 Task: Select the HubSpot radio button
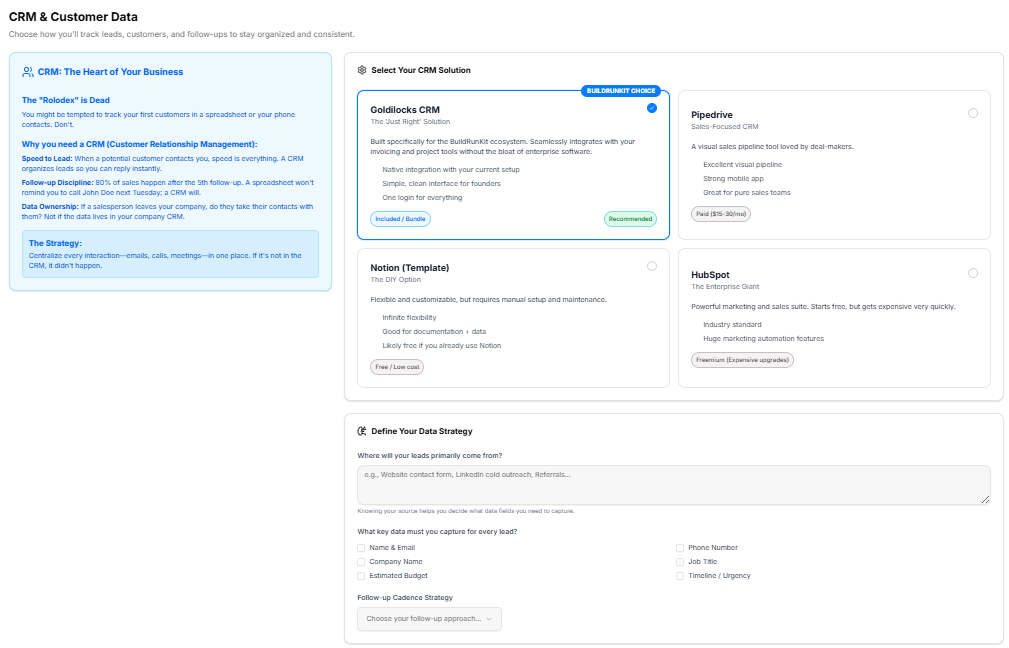(x=973, y=273)
